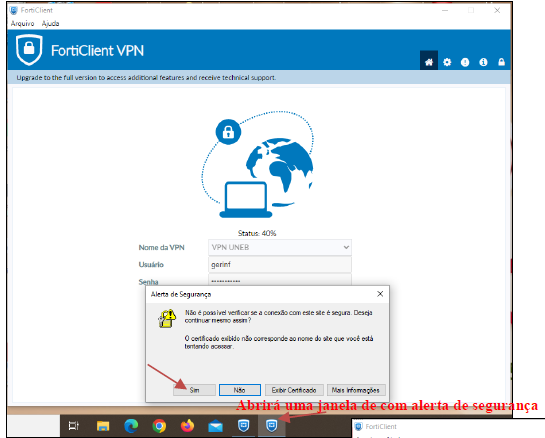
Task: Click Não in the security alert
Action: click(239, 390)
